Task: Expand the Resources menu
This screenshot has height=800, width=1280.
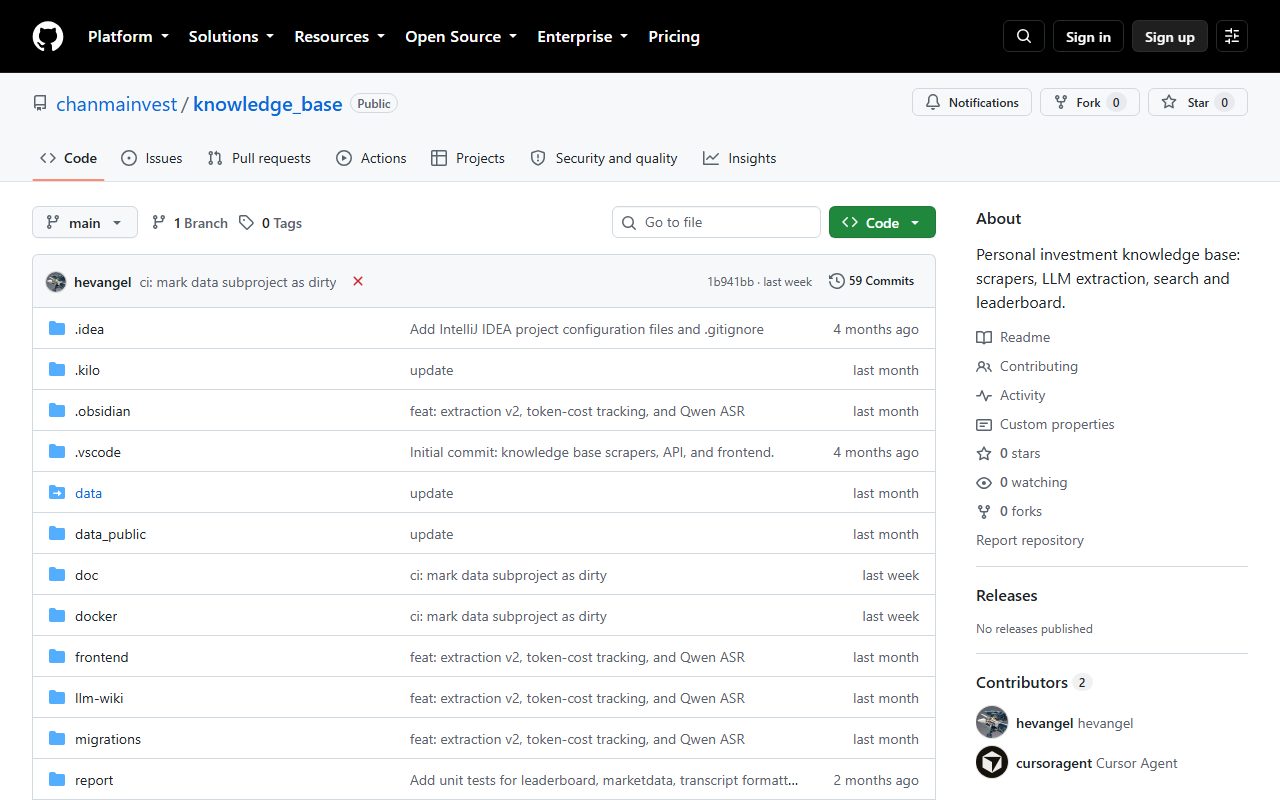Action: (339, 36)
